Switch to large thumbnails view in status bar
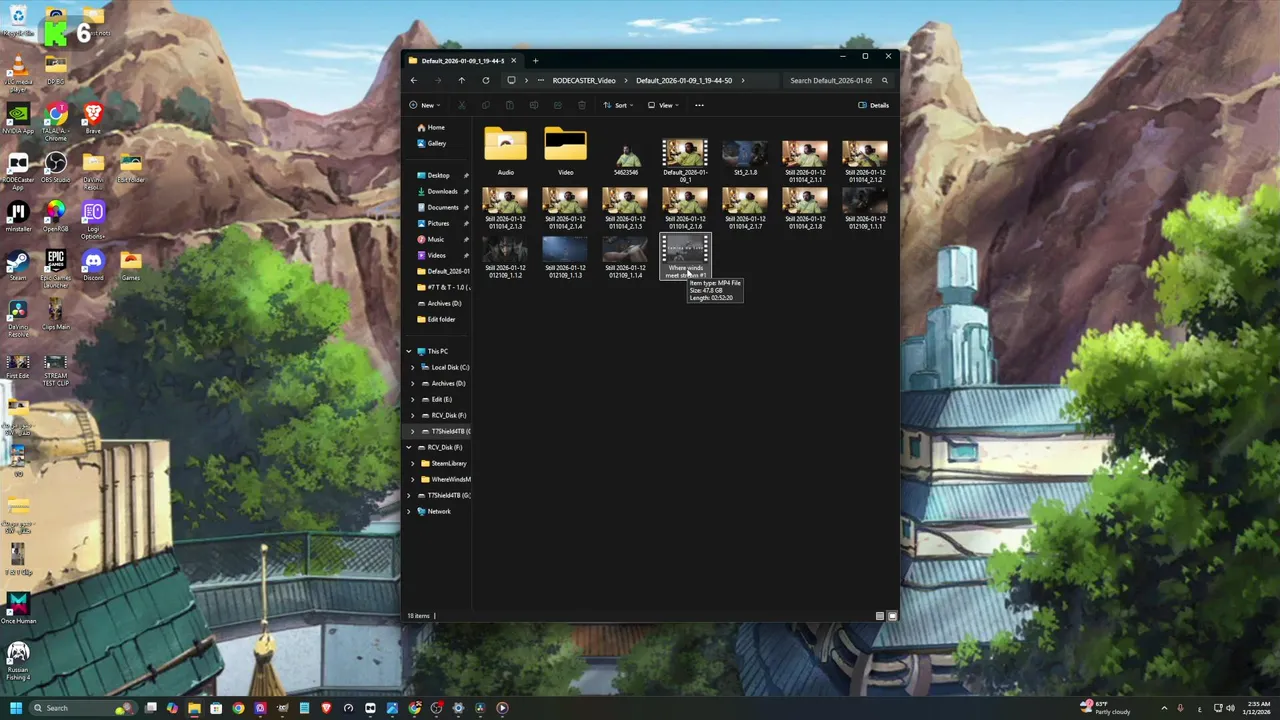The image size is (1280, 720). coord(892,616)
